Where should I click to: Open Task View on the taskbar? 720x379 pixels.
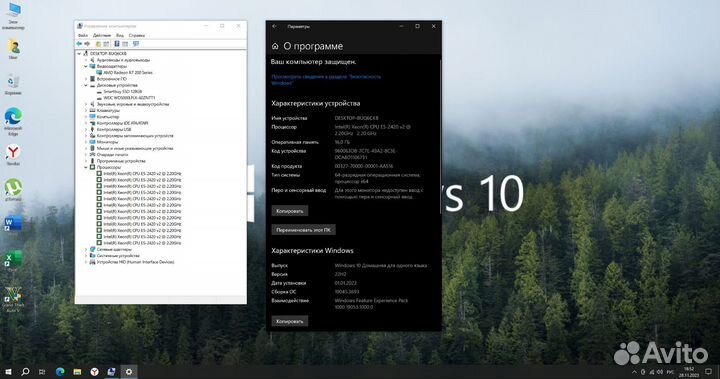click(x=42, y=372)
